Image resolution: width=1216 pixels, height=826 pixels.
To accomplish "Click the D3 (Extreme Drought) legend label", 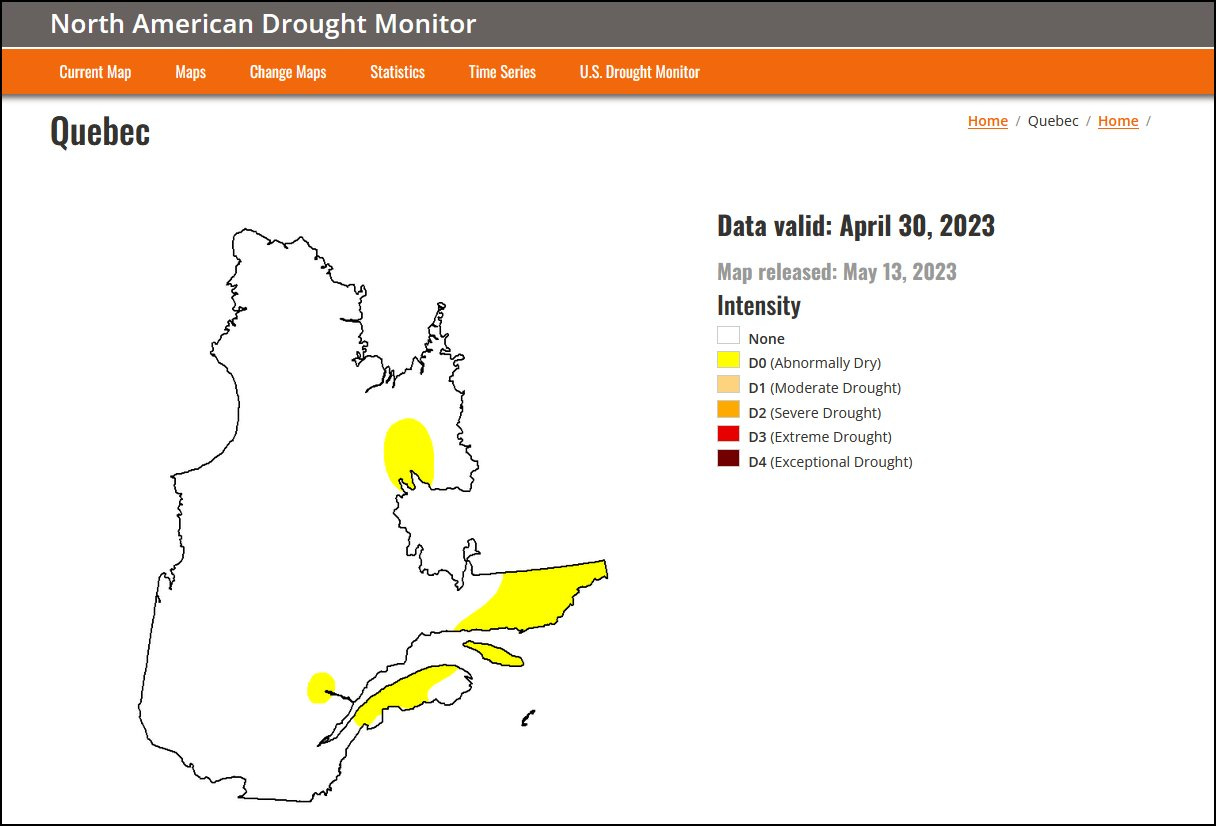I will (x=820, y=437).
